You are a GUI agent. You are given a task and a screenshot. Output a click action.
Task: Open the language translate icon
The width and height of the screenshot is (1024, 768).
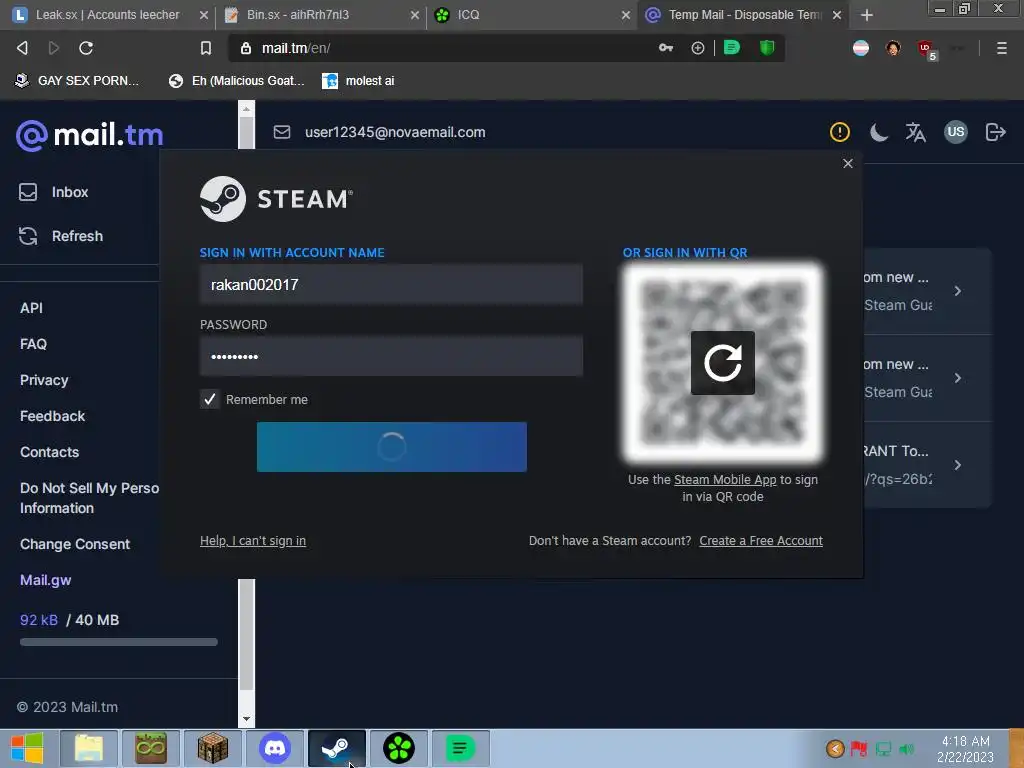pyautogui.click(x=916, y=132)
